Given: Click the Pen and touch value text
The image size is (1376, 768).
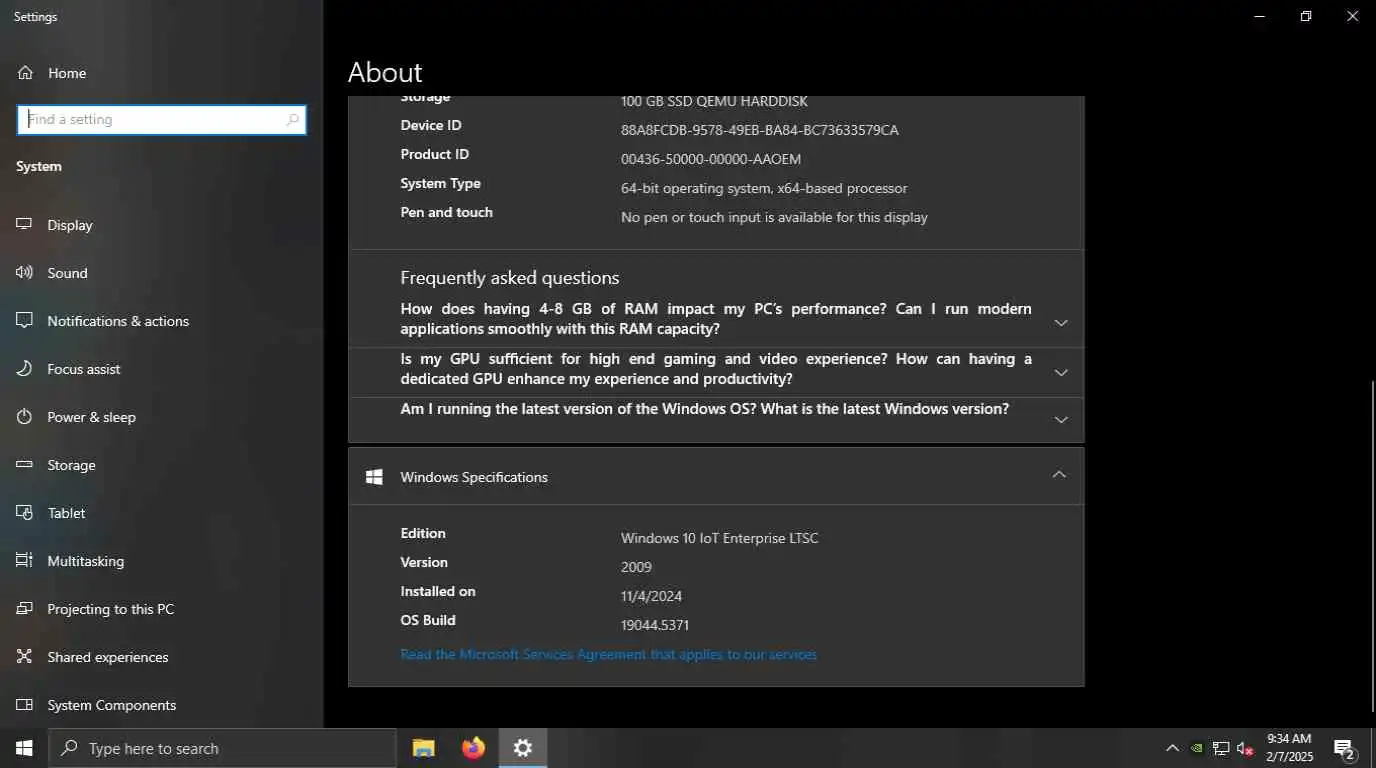Looking at the screenshot, I should (774, 217).
